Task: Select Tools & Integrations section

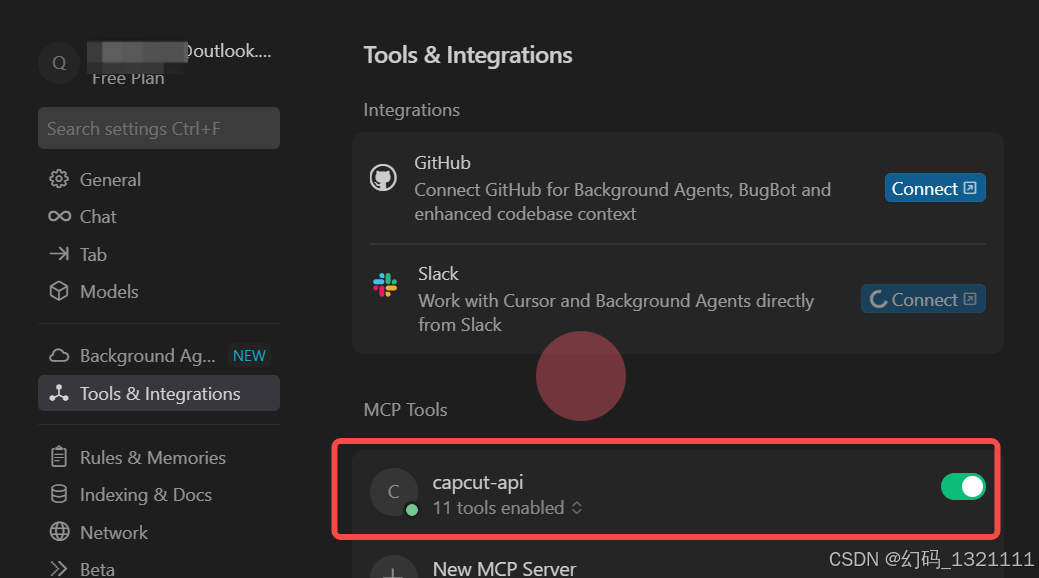Action: [159, 393]
